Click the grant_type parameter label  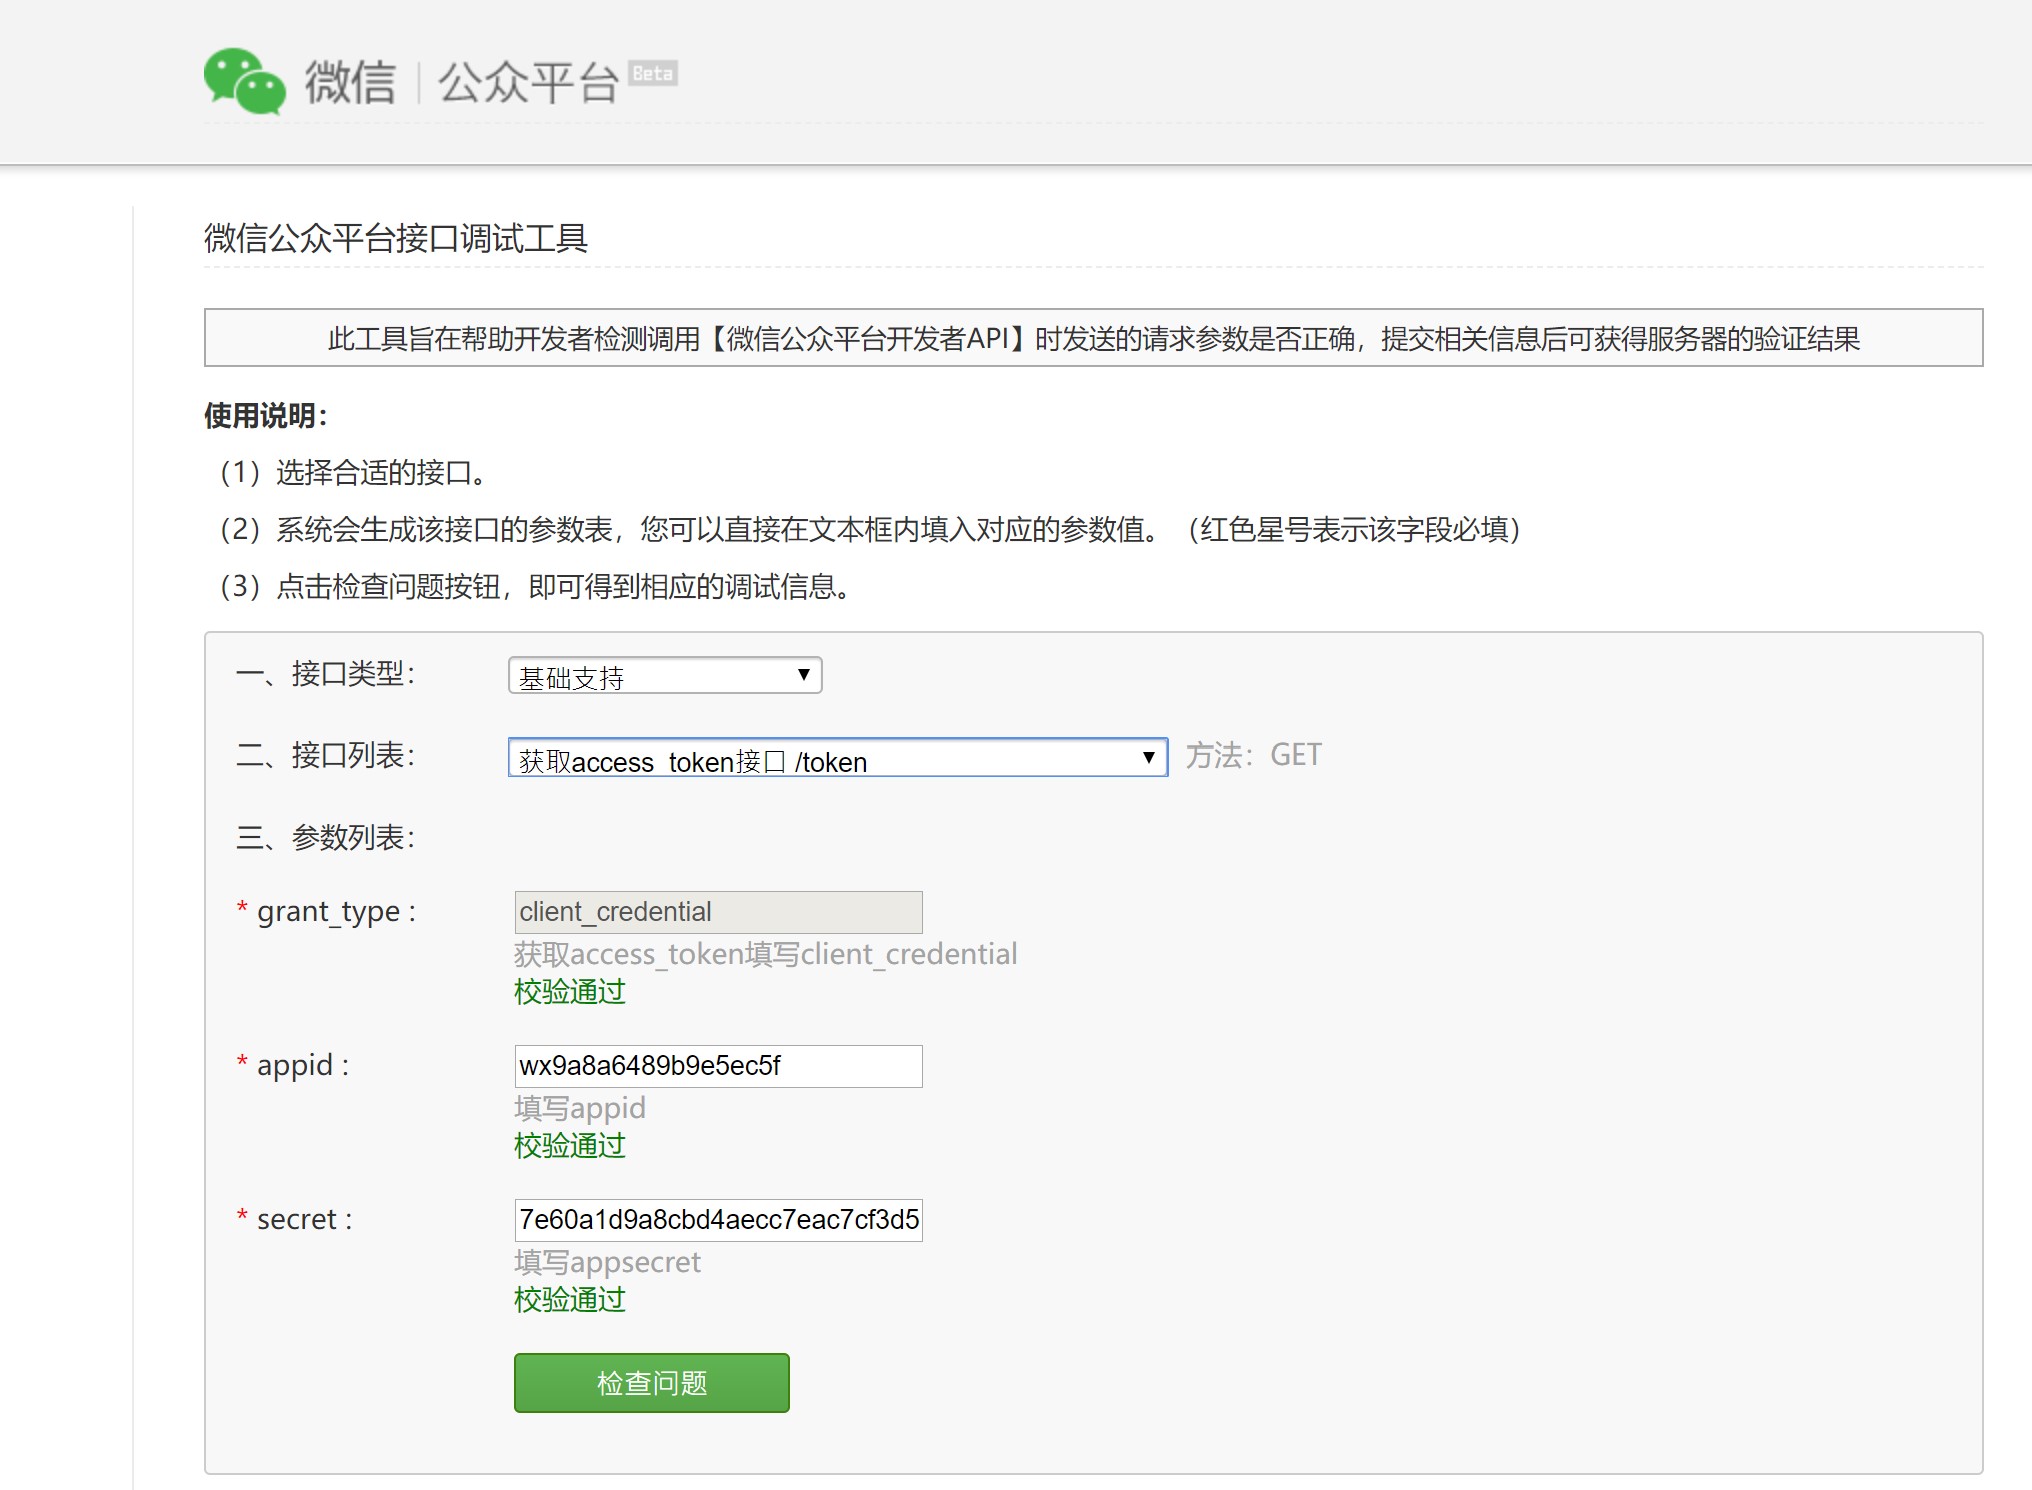pyautogui.click(x=327, y=912)
